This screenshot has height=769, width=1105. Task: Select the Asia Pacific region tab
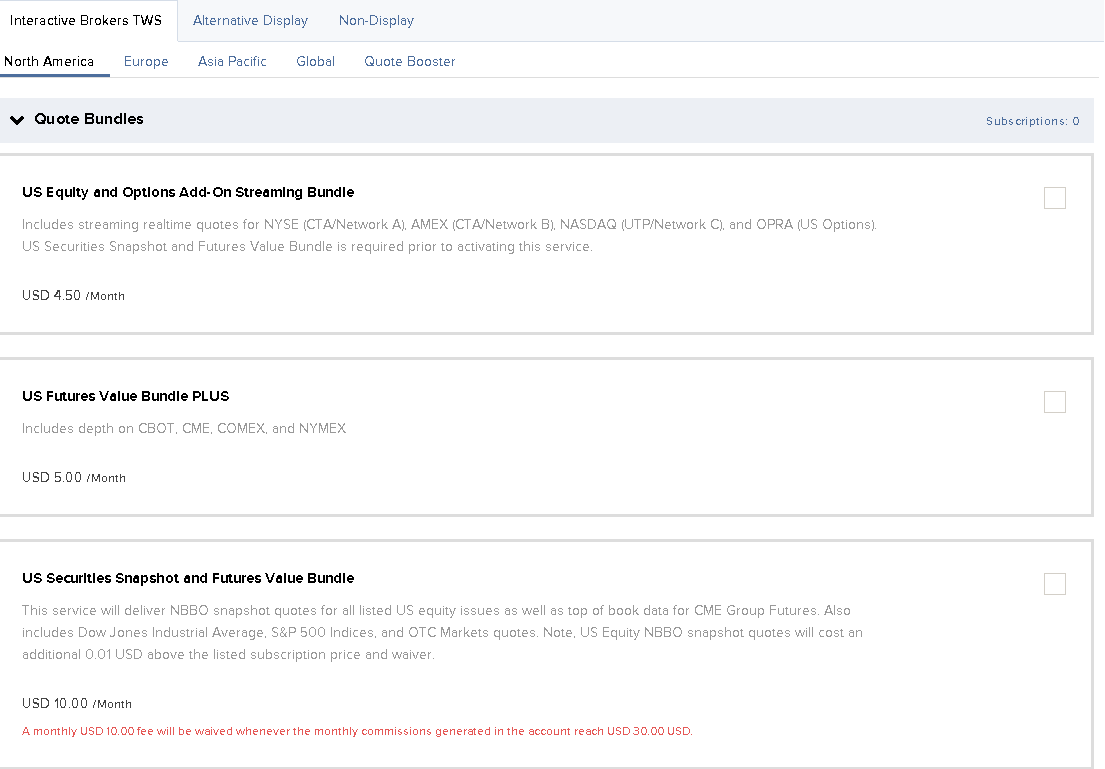pyautogui.click(x=232, y=61)
